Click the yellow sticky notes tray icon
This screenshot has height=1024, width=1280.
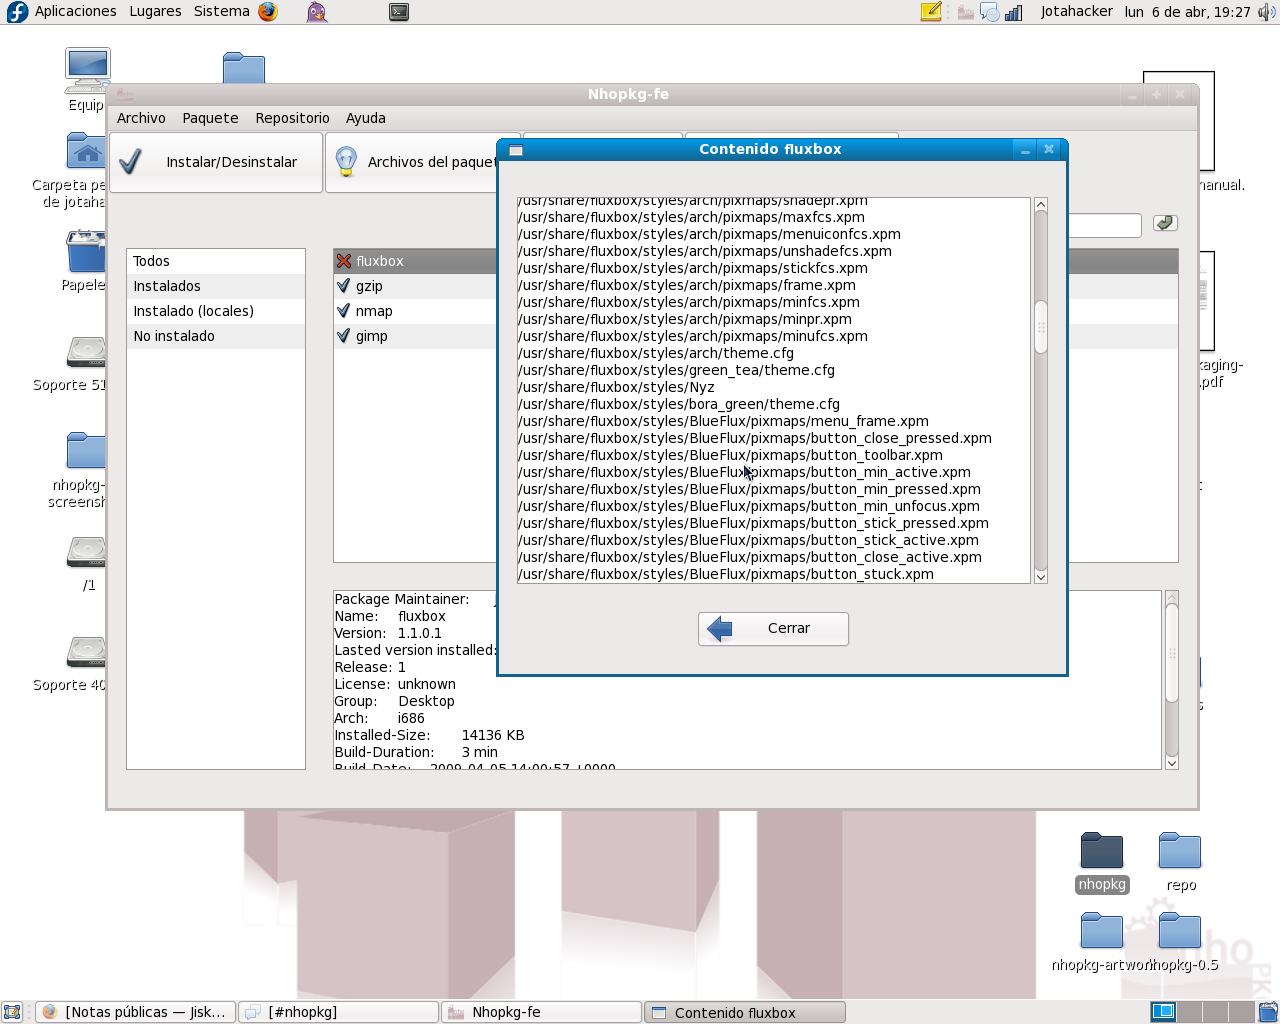[931, 12]
